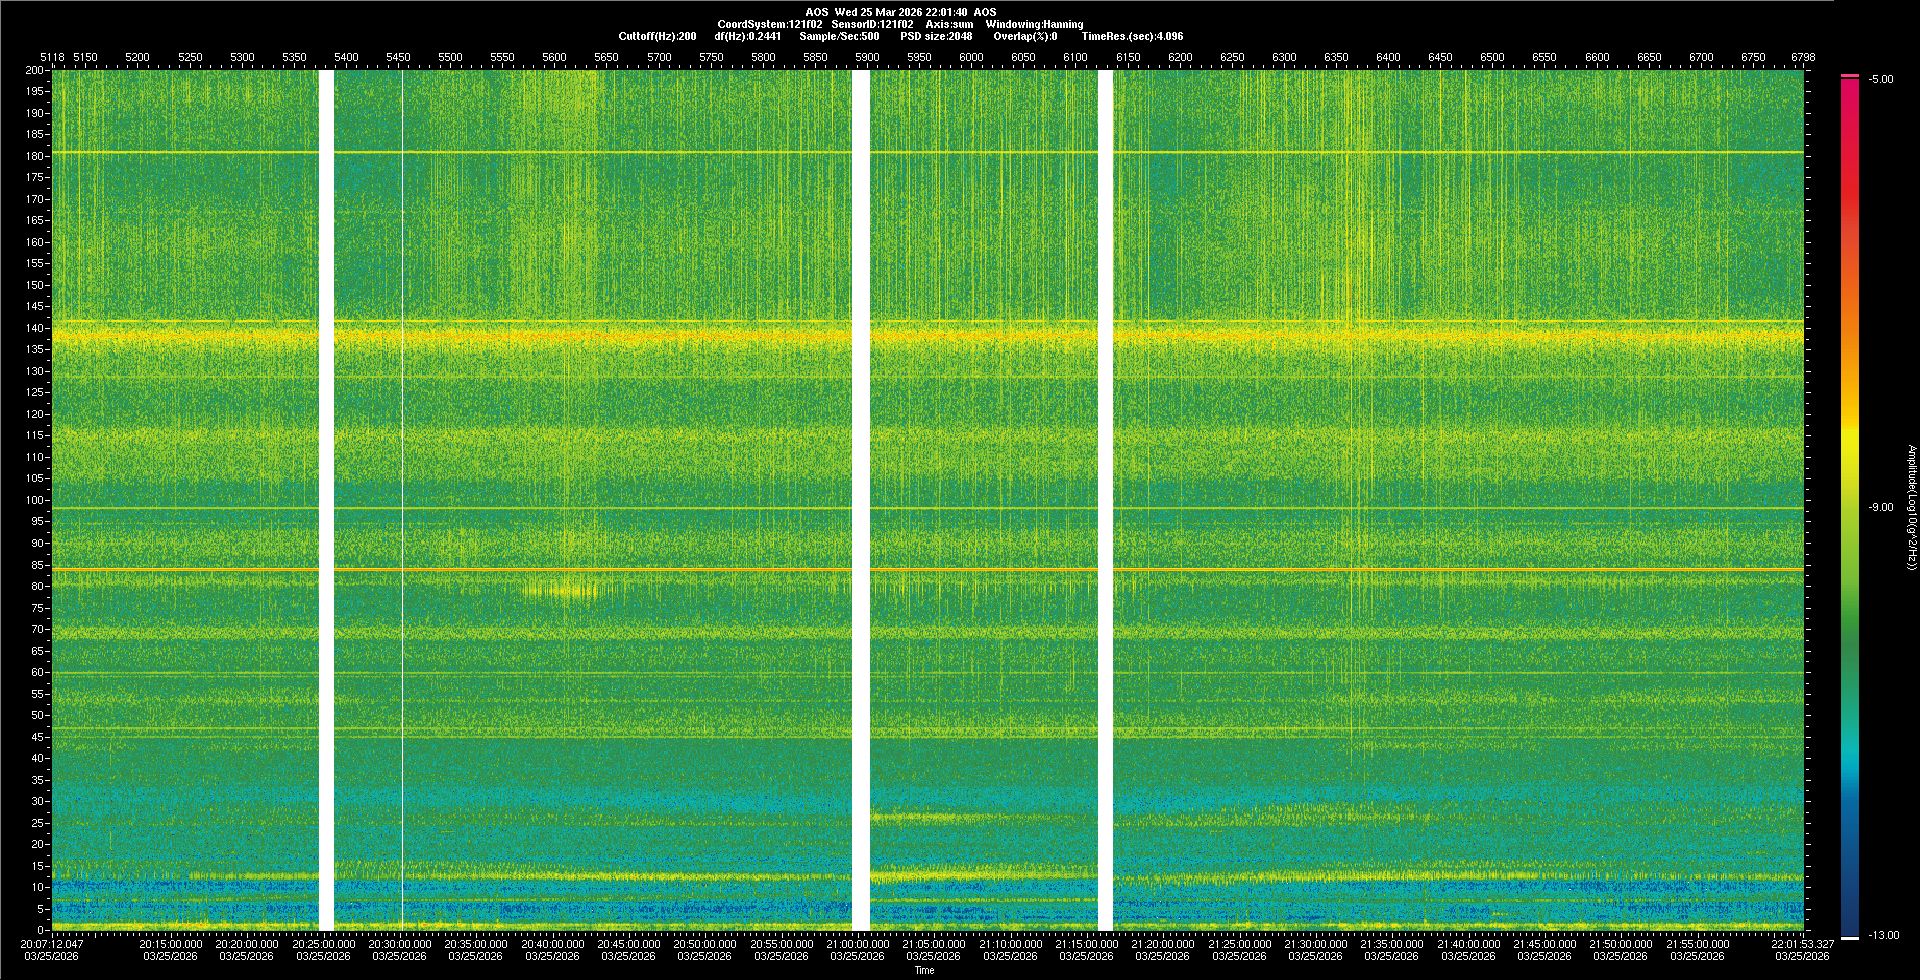Click the white data gap near 21:16
This screenshot has height=980, width=1920.
coord(1105,500)
